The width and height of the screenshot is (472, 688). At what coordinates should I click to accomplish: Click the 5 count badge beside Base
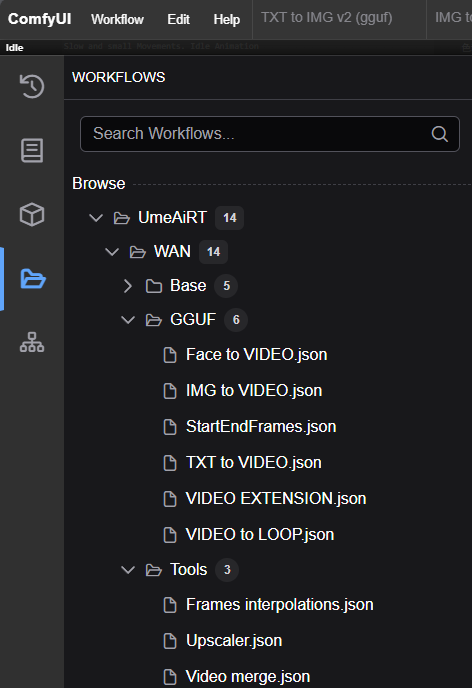[x=226, y=286]
